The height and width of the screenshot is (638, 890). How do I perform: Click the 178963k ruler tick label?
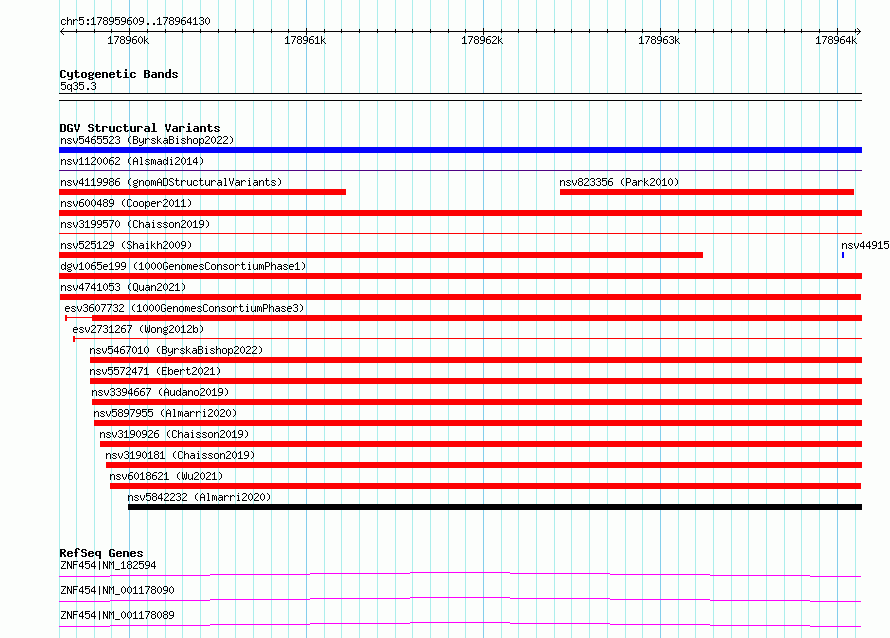[660, 40]
